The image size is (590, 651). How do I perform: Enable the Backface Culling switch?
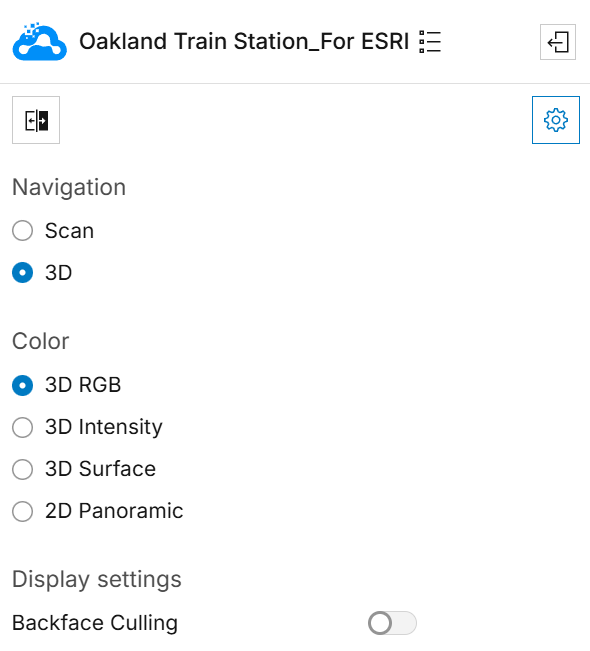click(x=392, y=623)
